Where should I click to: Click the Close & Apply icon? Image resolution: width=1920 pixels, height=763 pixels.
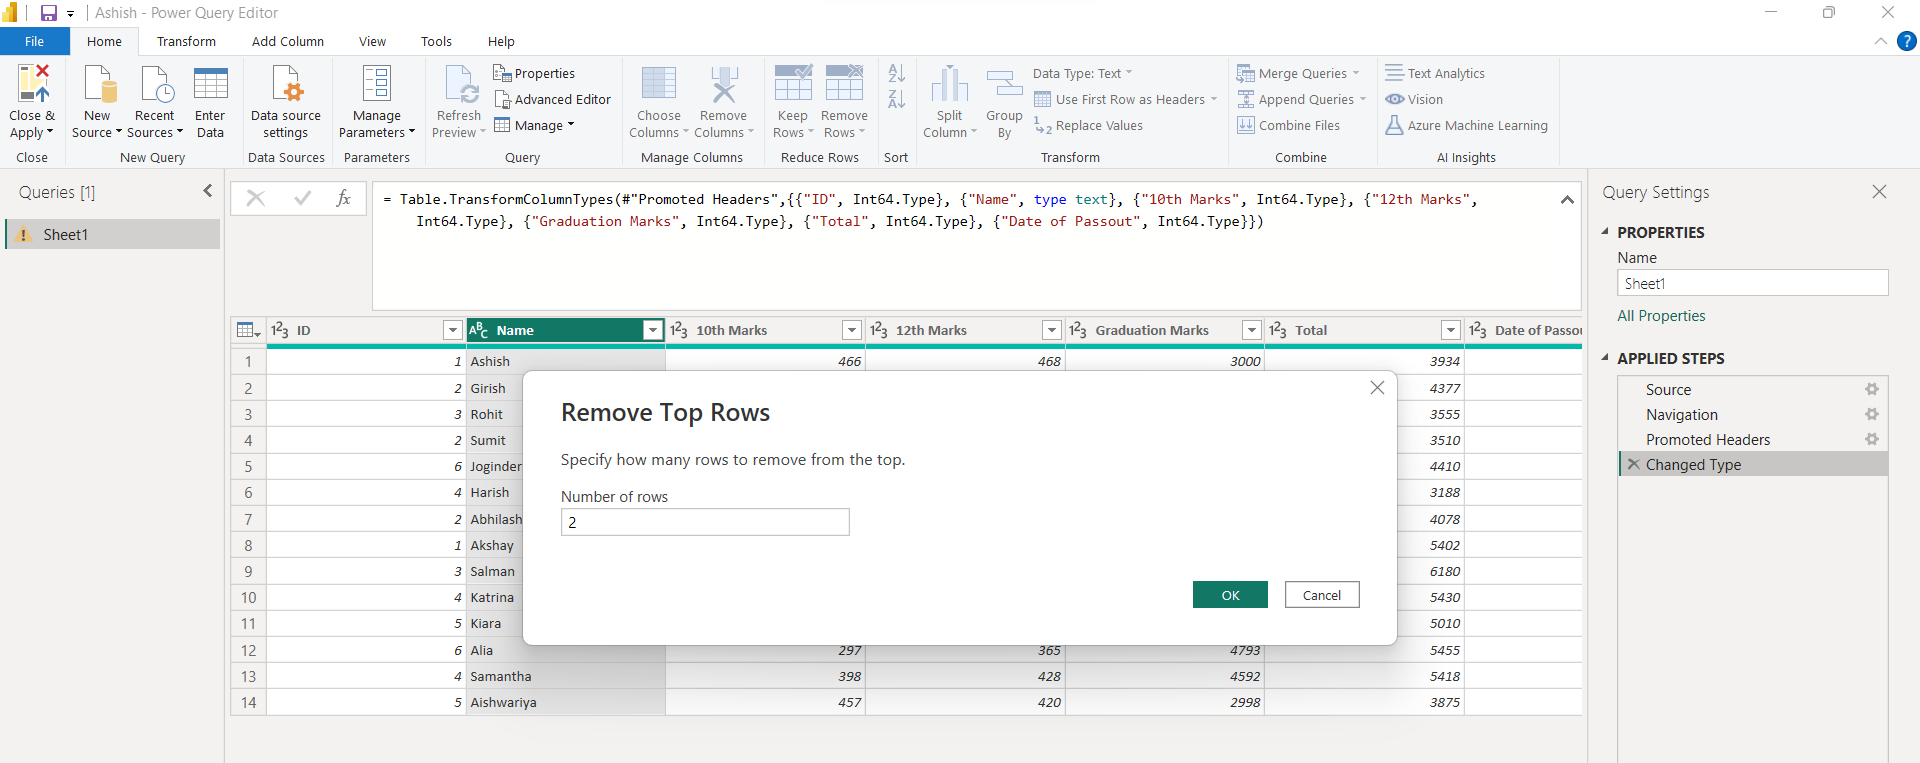click(x=33, y=84)
